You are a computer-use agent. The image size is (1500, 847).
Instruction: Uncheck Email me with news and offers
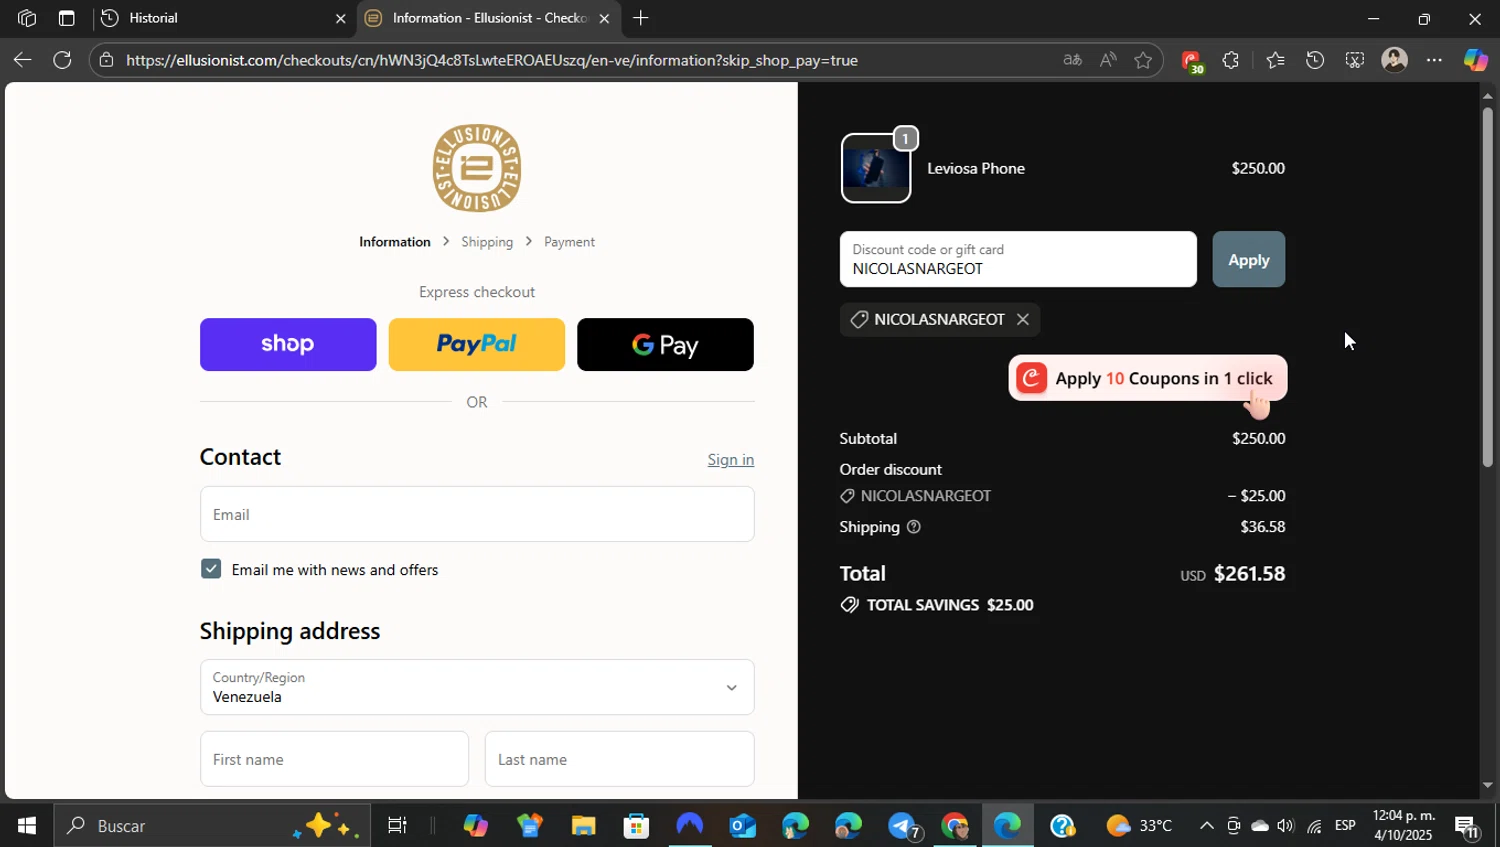[x=211, y=569]
